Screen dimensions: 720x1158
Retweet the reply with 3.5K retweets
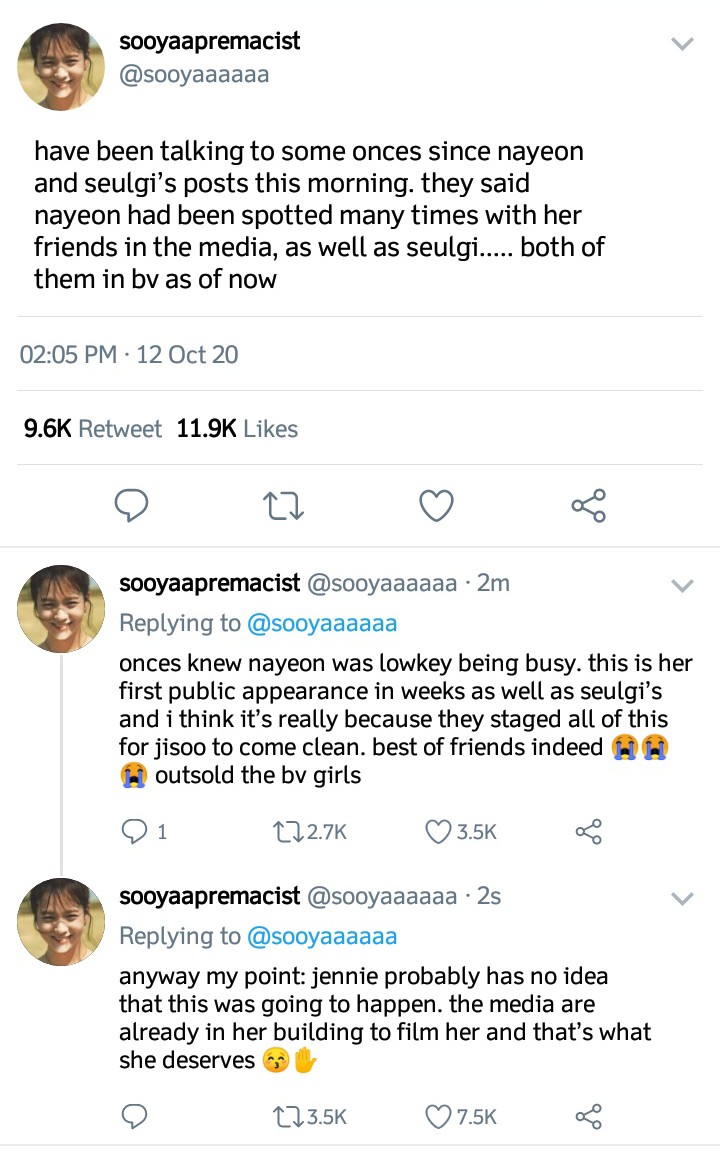[289, 1116]
